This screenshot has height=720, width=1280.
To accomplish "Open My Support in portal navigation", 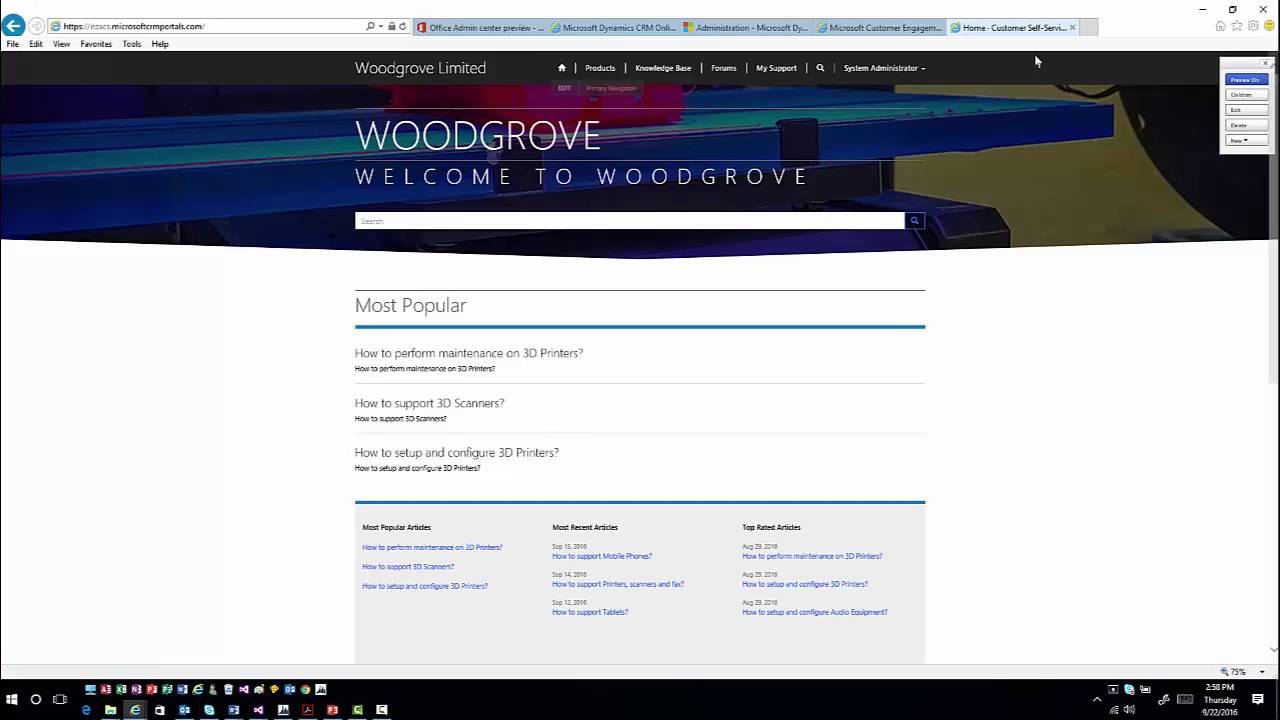I will click(x=776, y=68).
